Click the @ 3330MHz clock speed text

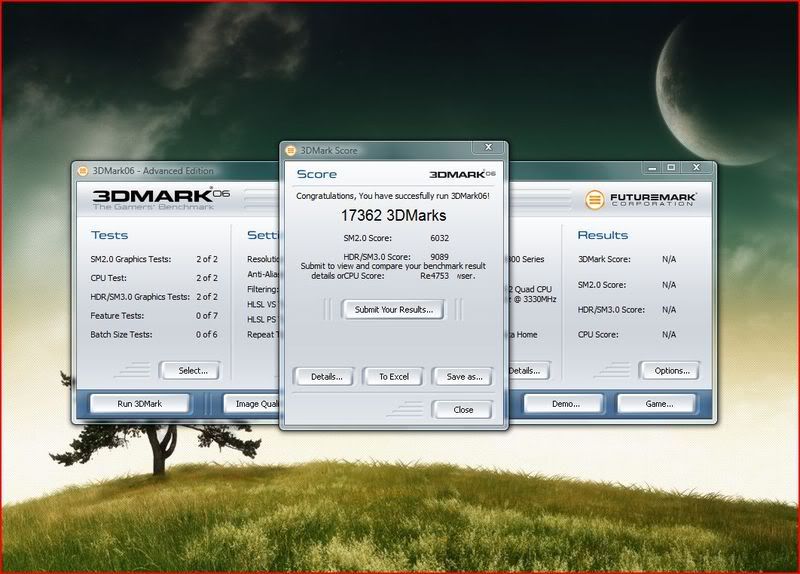tap(535, 299)
